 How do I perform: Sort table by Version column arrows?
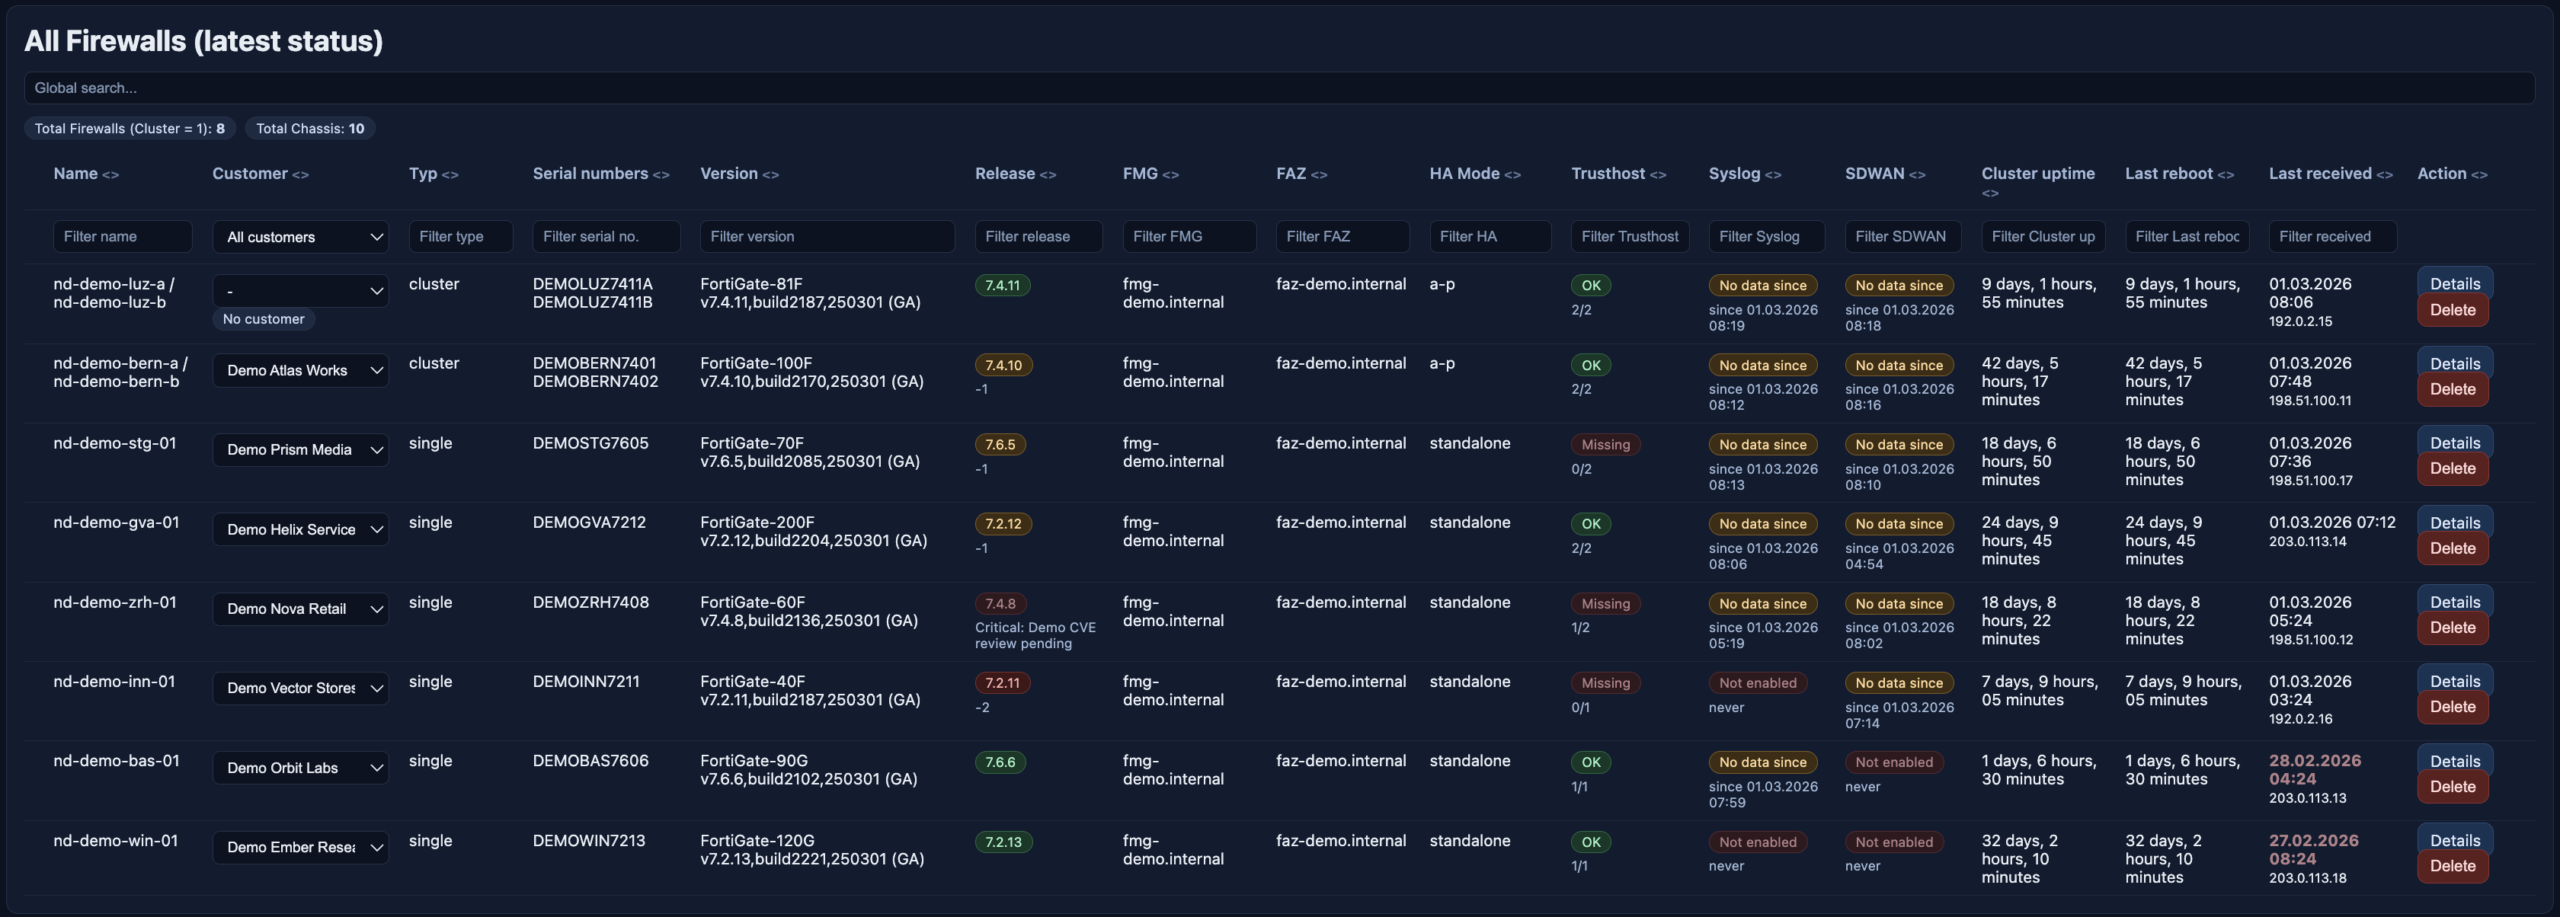click(x=770, y=175)
